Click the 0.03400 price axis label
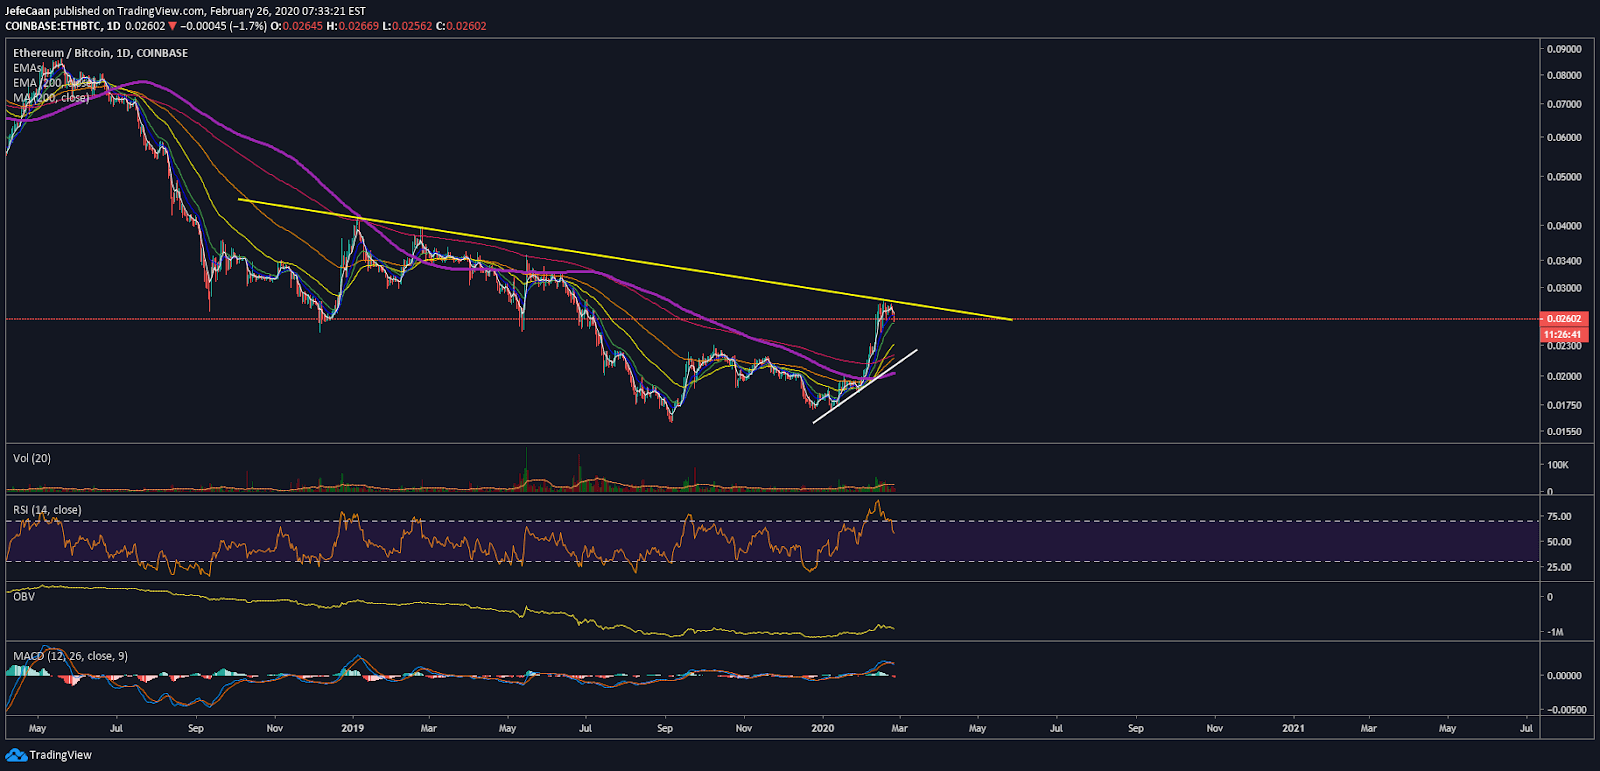Screen dimensions: 1600x771 (x=1564, y=261)
